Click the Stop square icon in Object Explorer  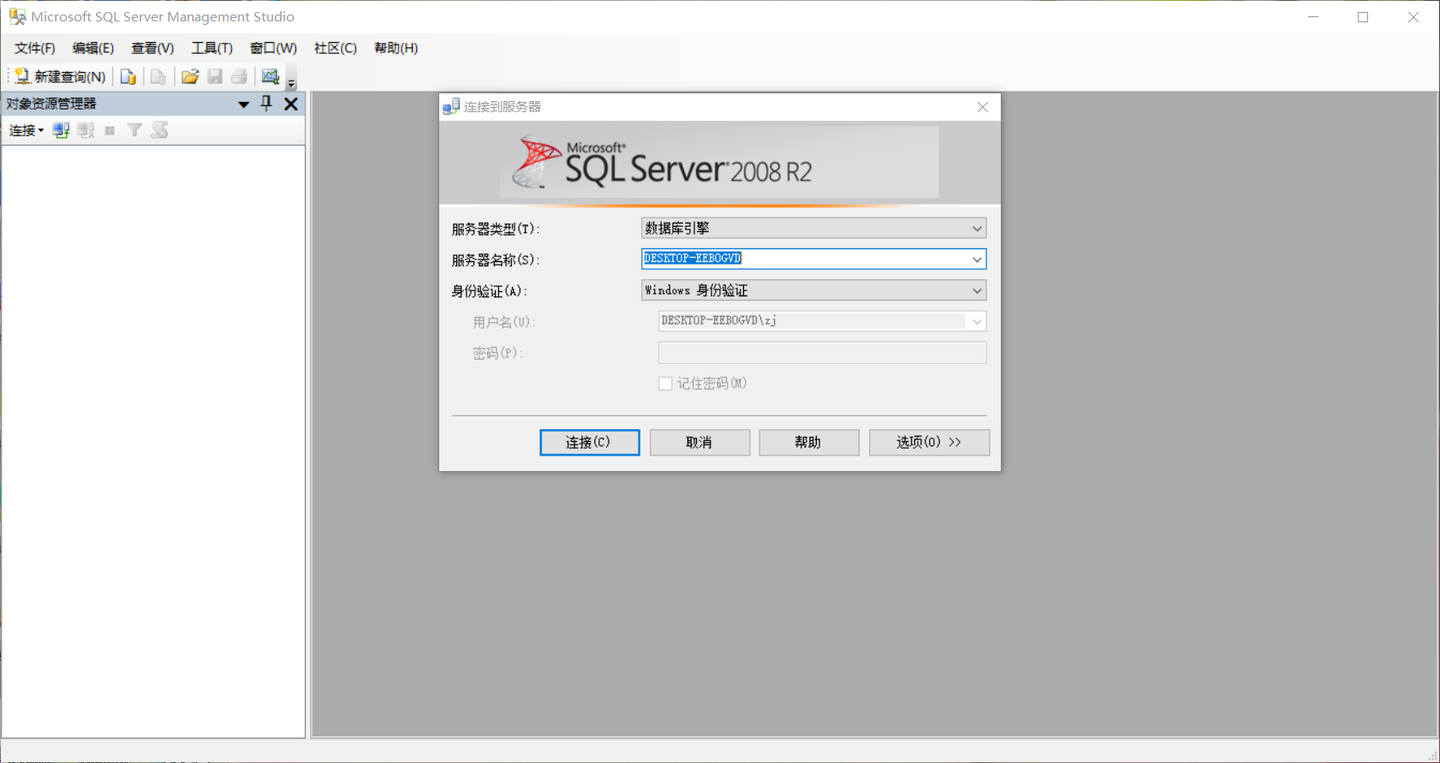click(x=110, y=130)
